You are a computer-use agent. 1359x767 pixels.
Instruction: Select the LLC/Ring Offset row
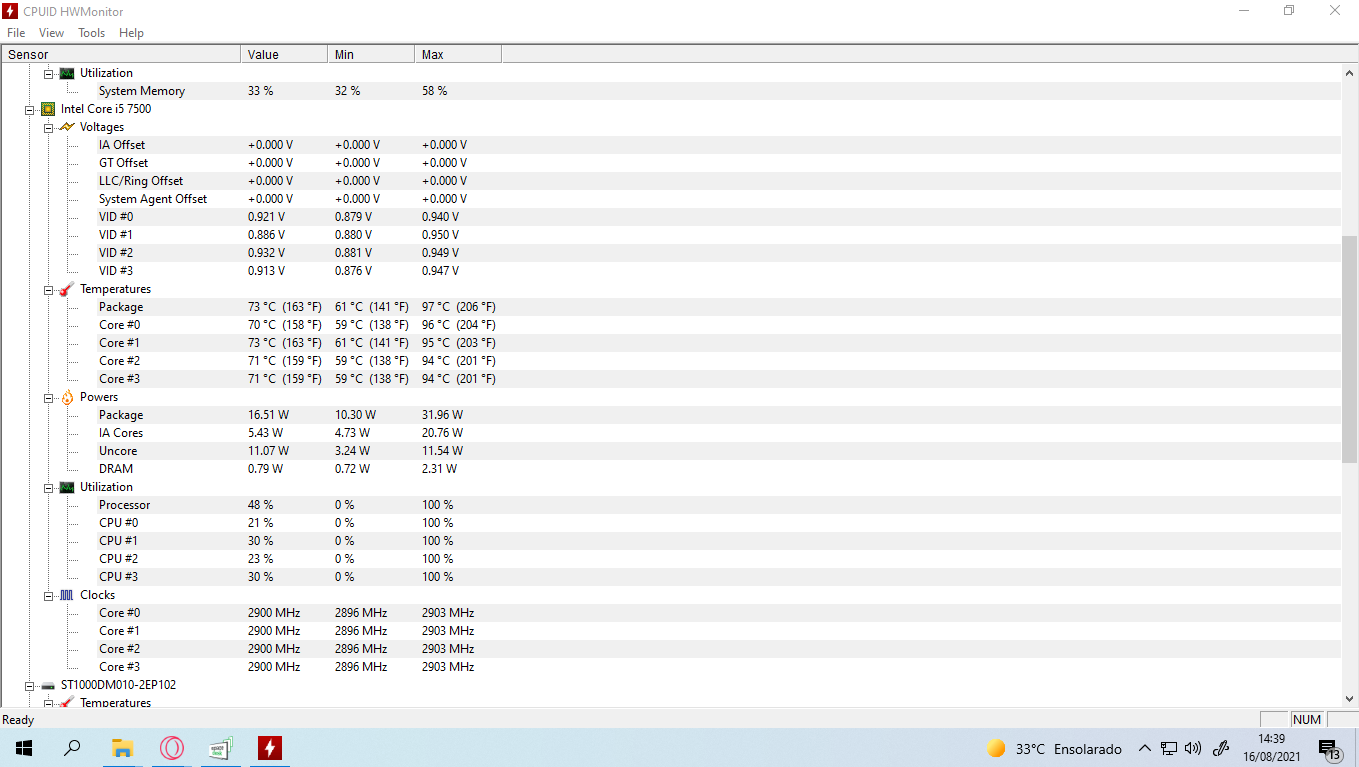pos(719,181)
